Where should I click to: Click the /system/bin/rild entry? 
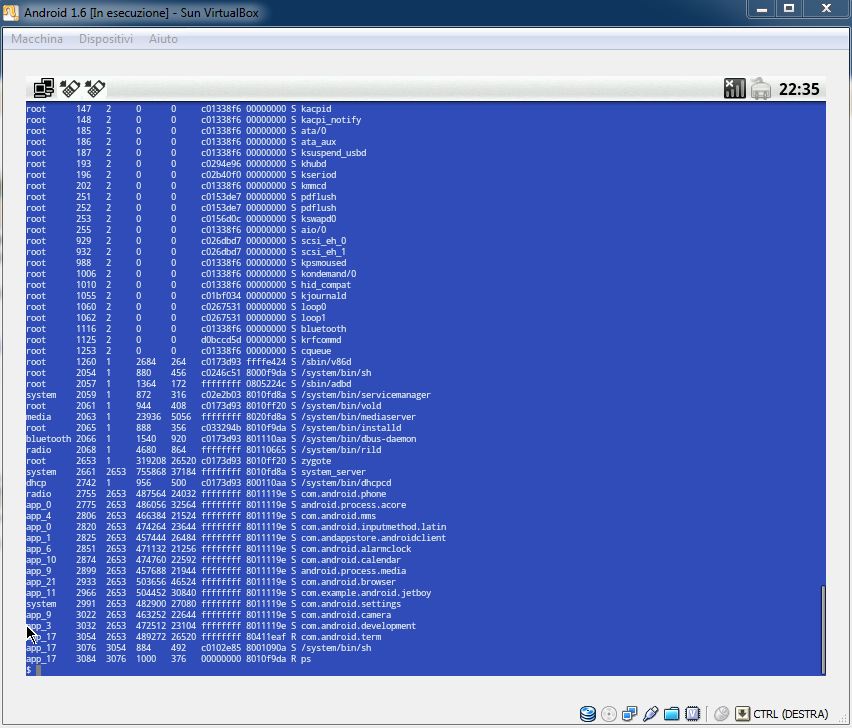[341, 450]
